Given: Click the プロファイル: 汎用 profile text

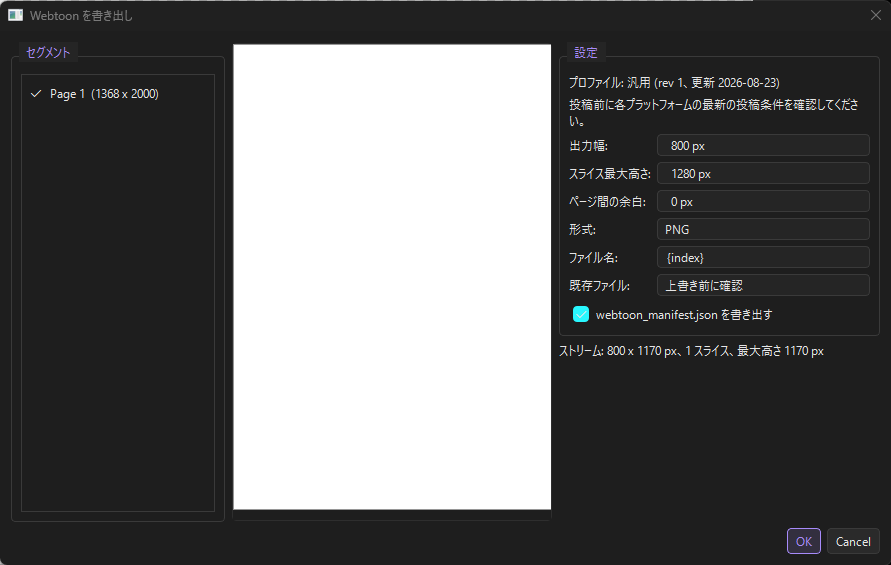Looking at the screenshot, I should [x=674, y=82].
